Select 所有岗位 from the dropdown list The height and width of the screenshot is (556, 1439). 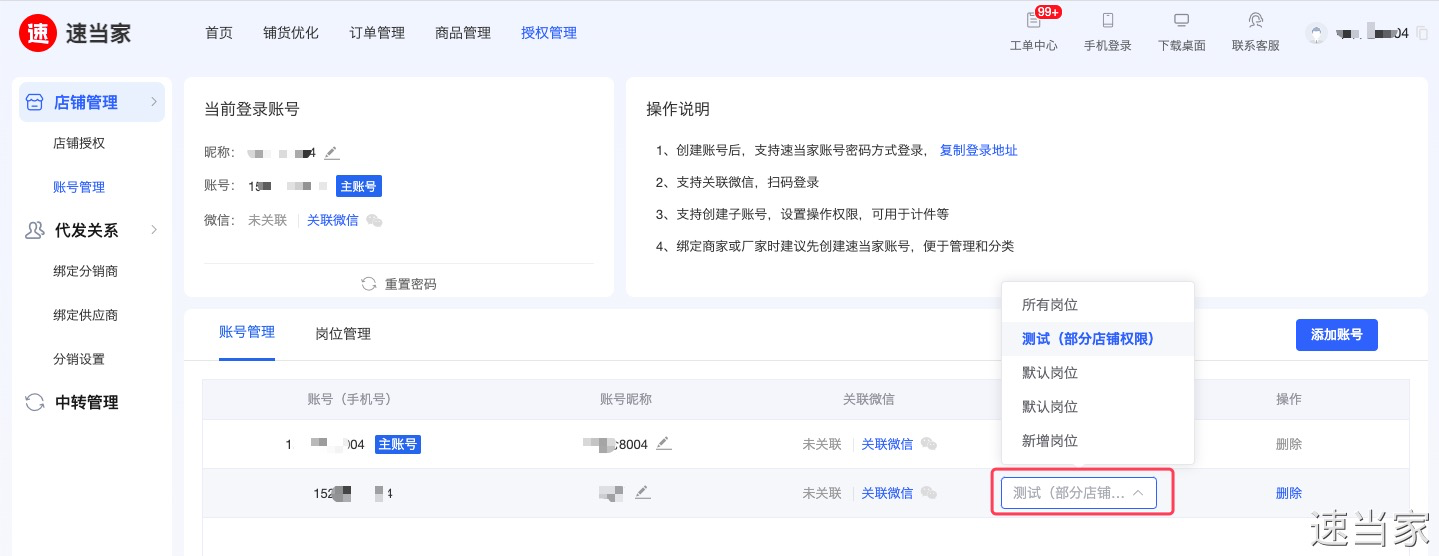(x=1049, y=305)
